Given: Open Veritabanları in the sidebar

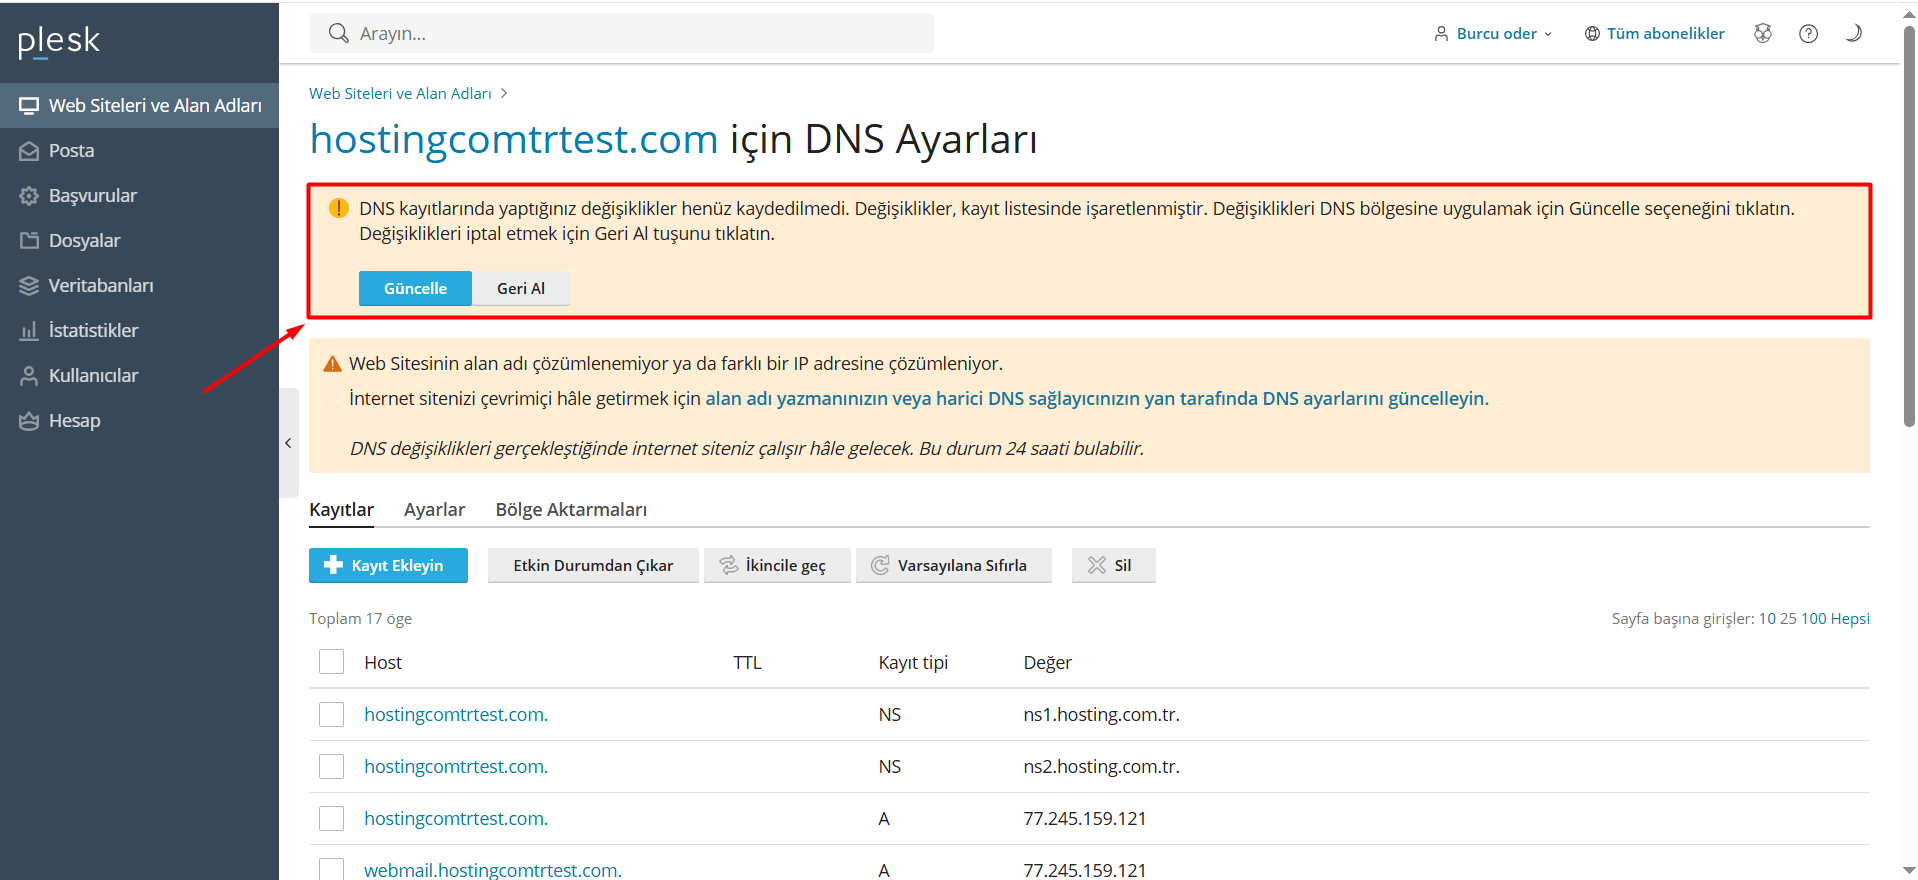Looking at the screenshot, I should (139, 286).
